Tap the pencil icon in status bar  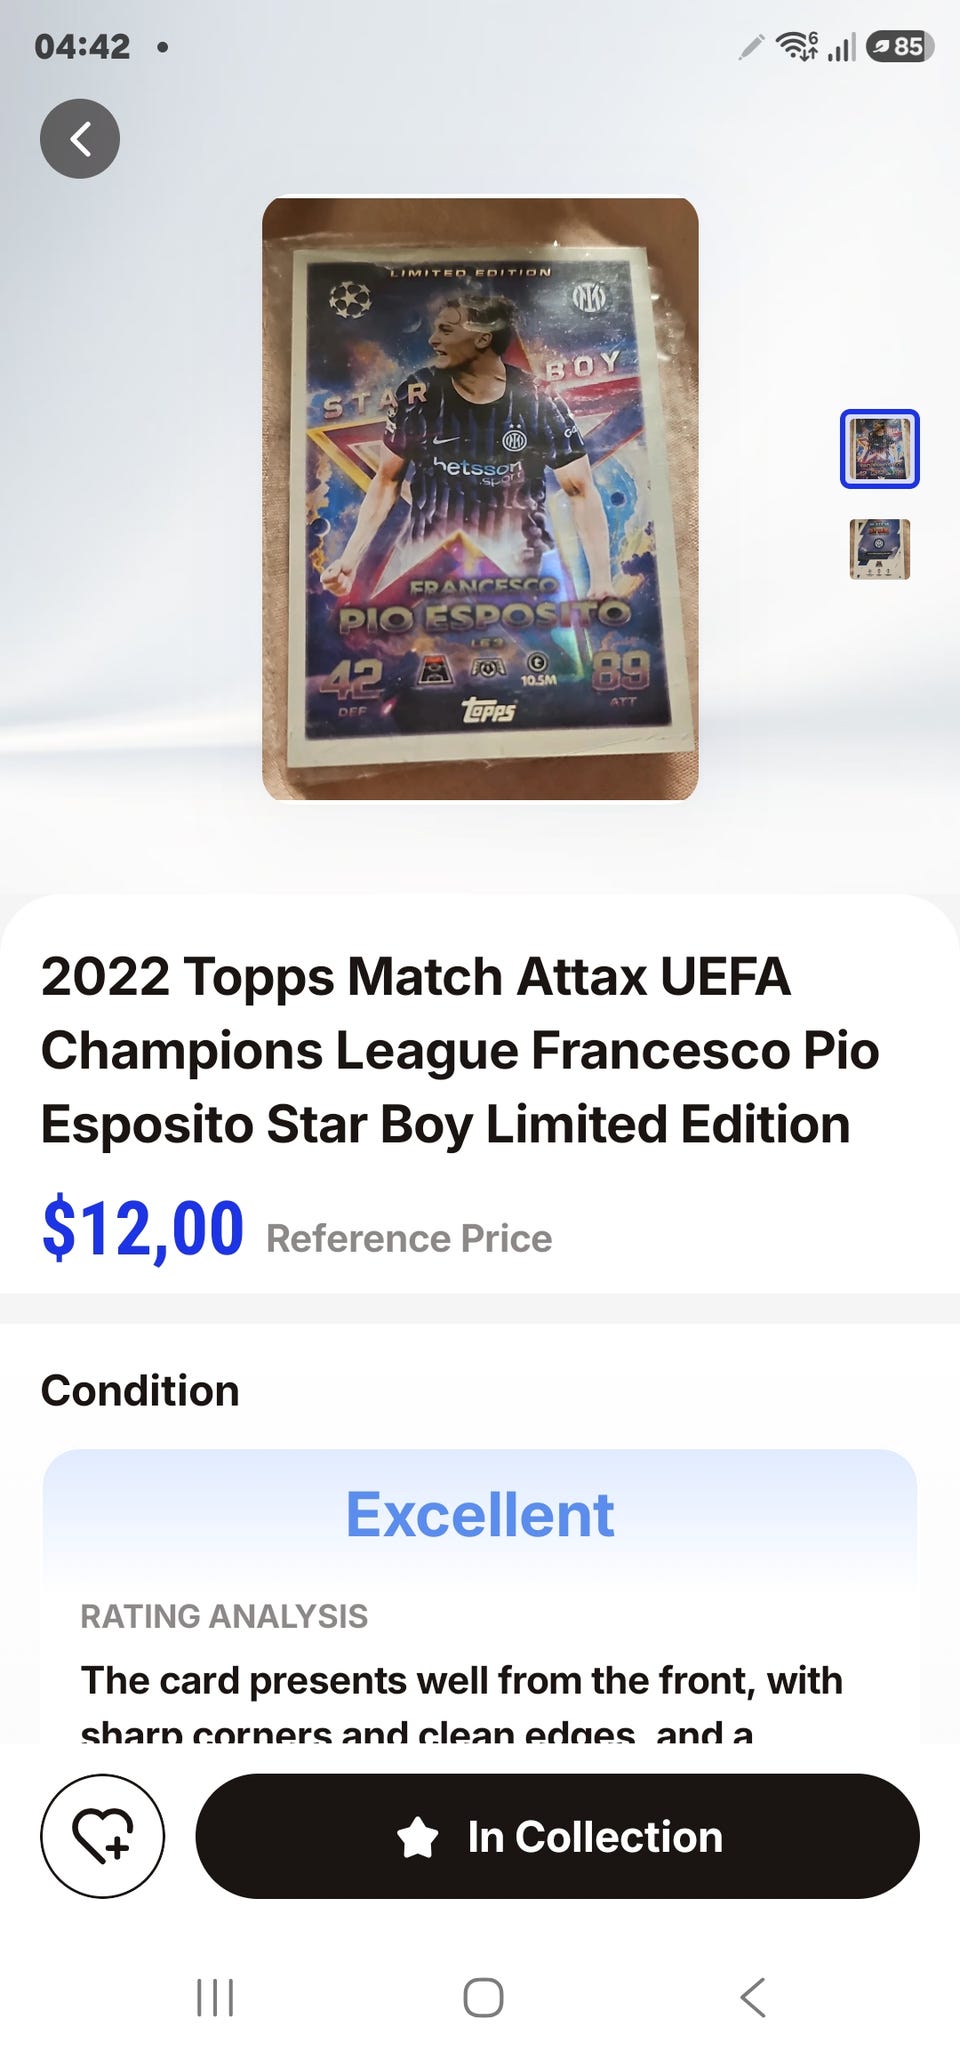tap(751, 47)
